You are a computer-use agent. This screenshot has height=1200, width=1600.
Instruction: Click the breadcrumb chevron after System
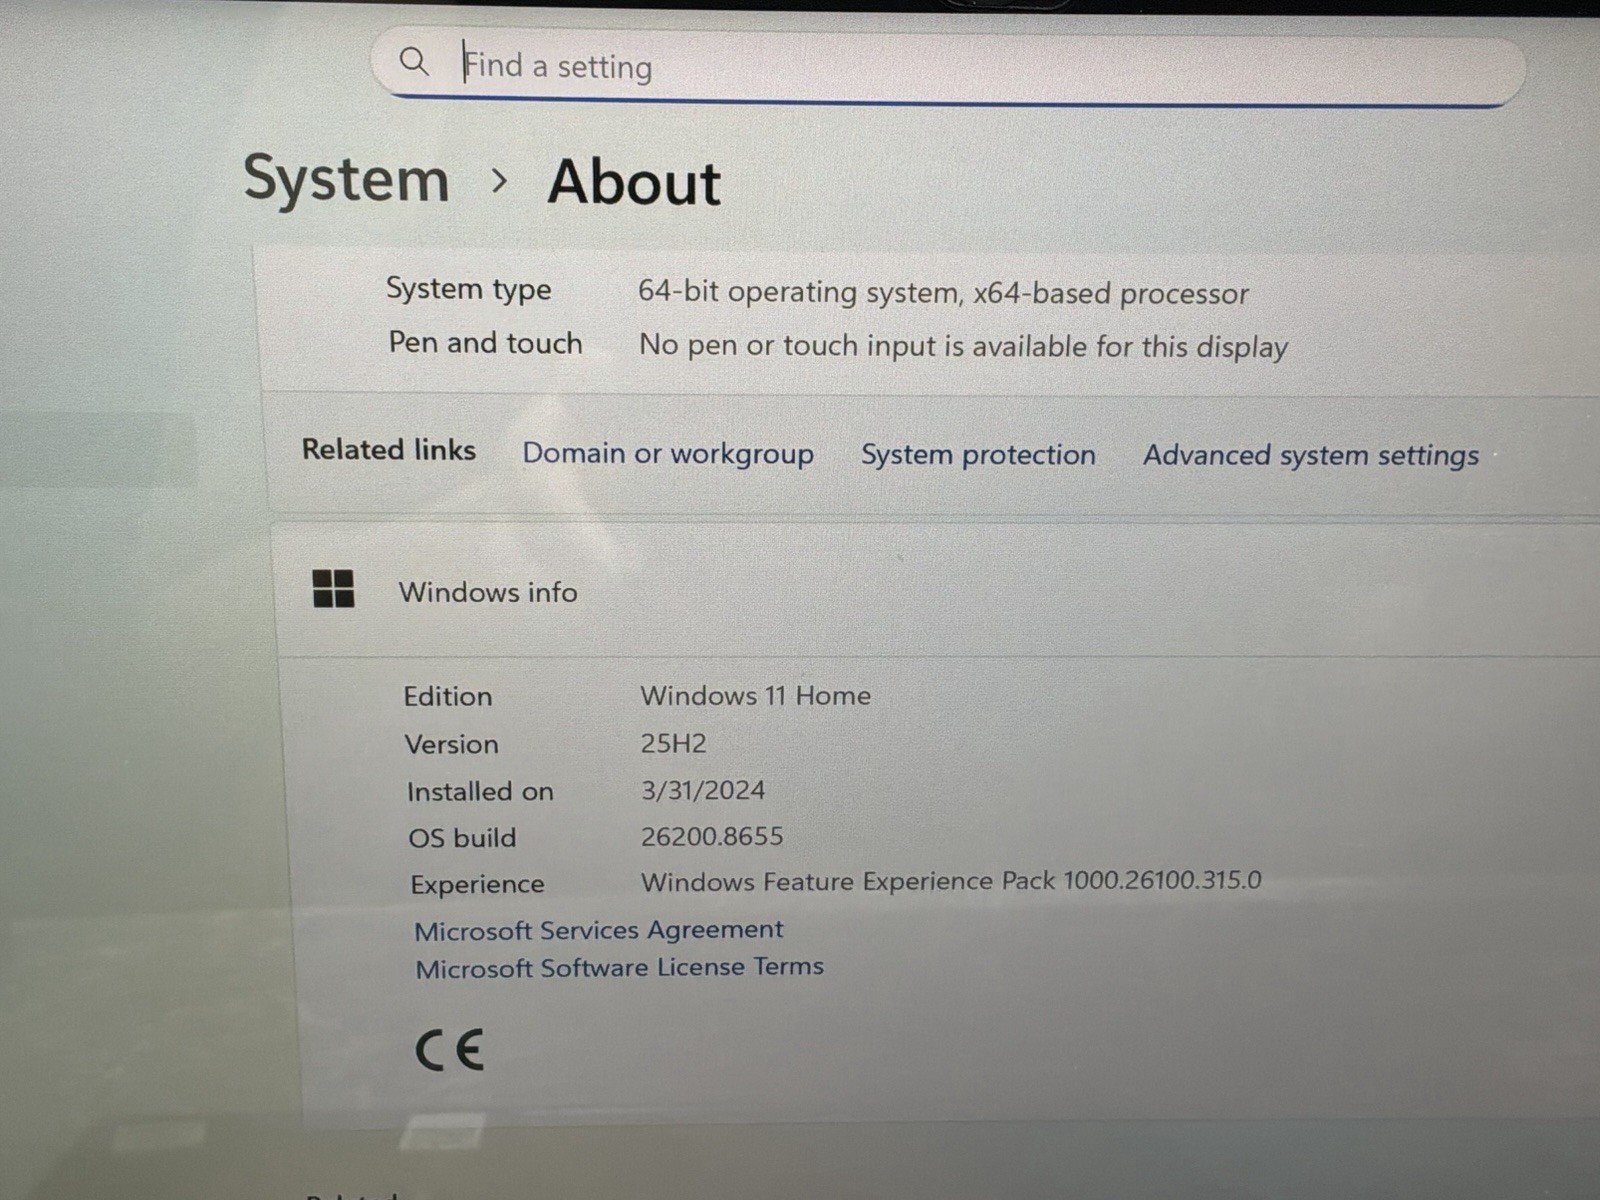click(499, 182)
